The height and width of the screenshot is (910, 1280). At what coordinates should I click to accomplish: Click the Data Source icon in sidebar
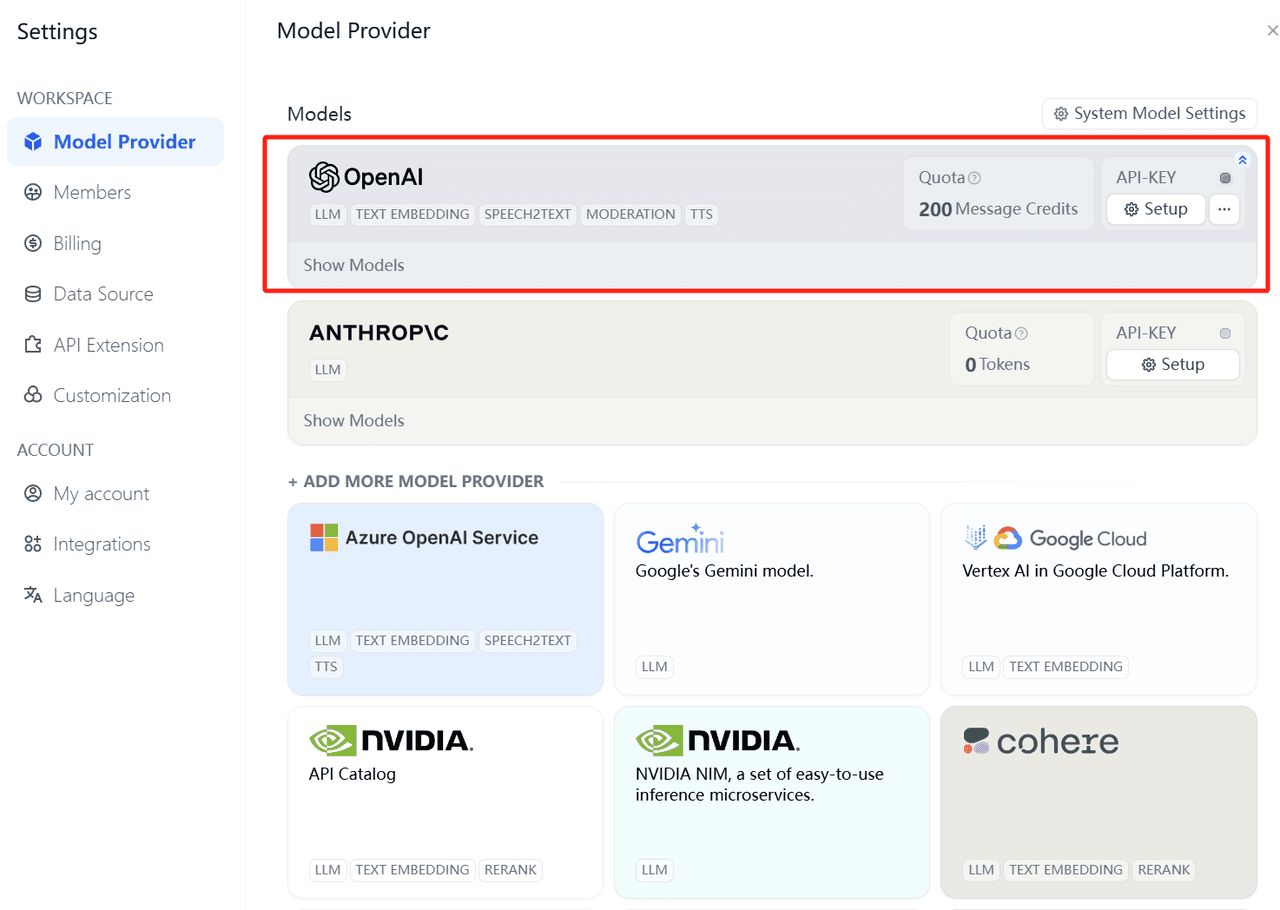pyautogui.click(x=31, y=293)
